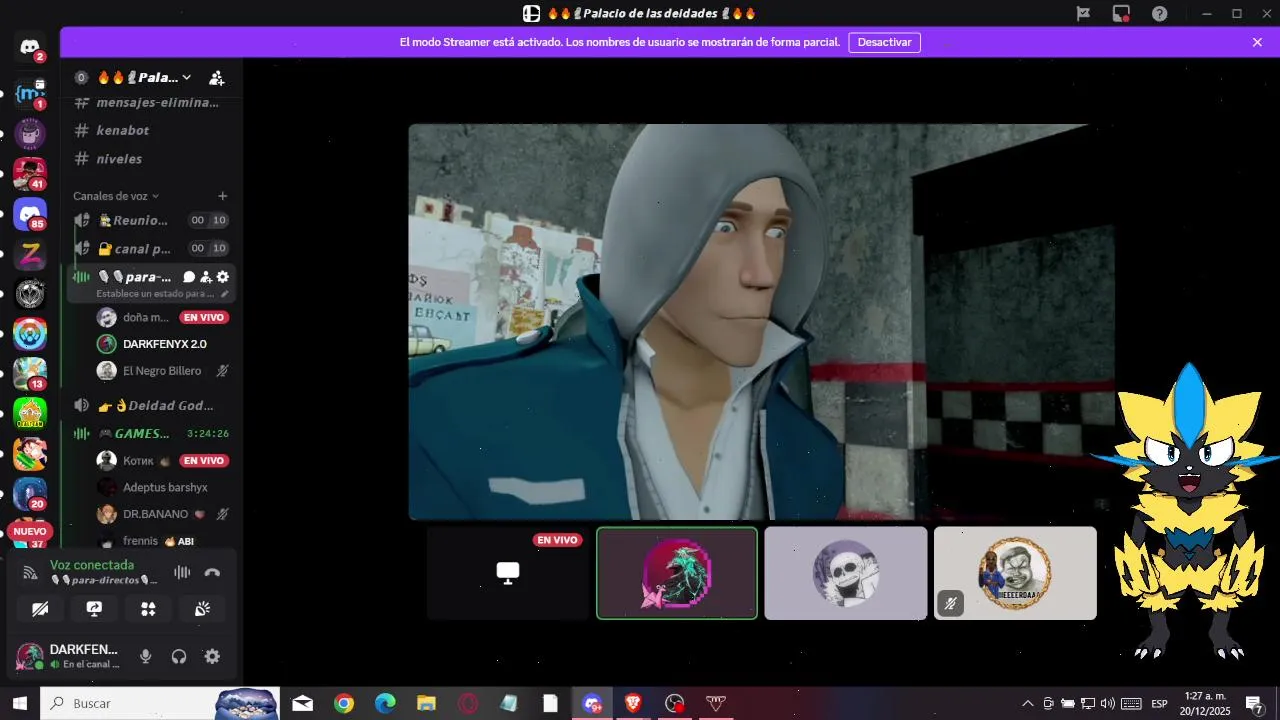Focus the main stream video
Viewport: 1280px width, 720px height.
pyautogui.click(x=761, y=322)
